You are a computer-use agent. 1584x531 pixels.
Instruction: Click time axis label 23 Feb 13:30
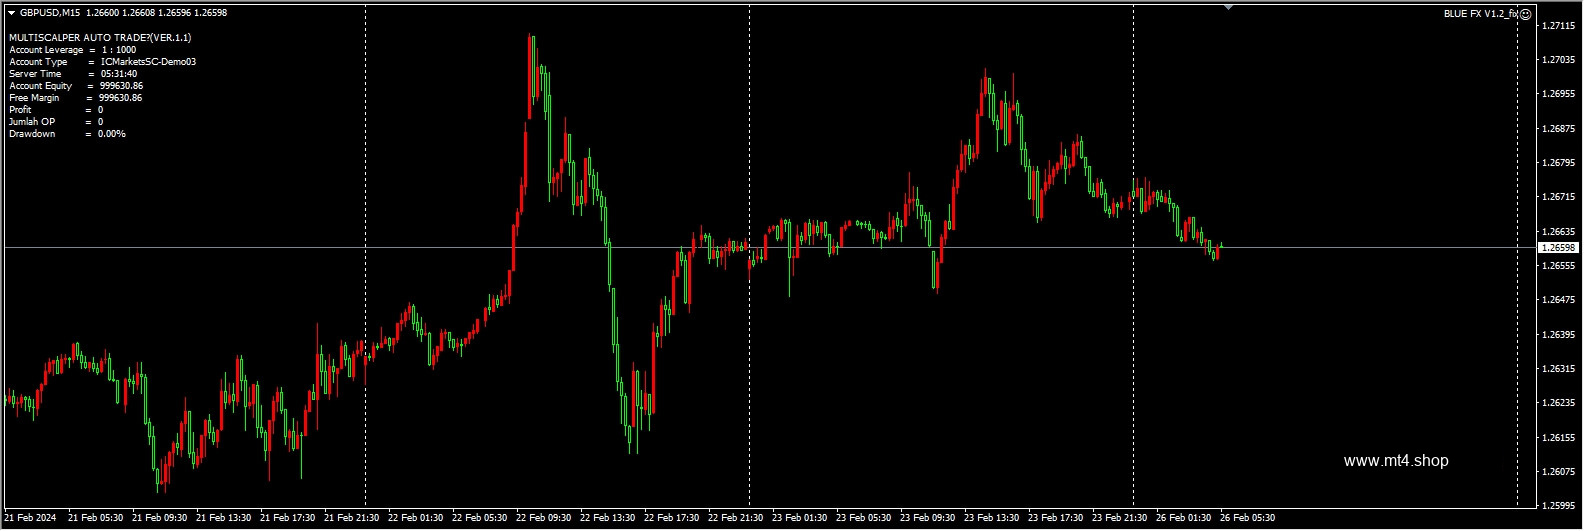[992, 518]
